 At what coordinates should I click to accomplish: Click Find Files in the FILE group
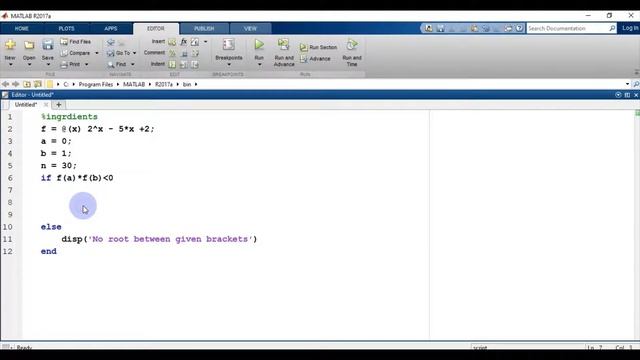(x=76, y=42)
